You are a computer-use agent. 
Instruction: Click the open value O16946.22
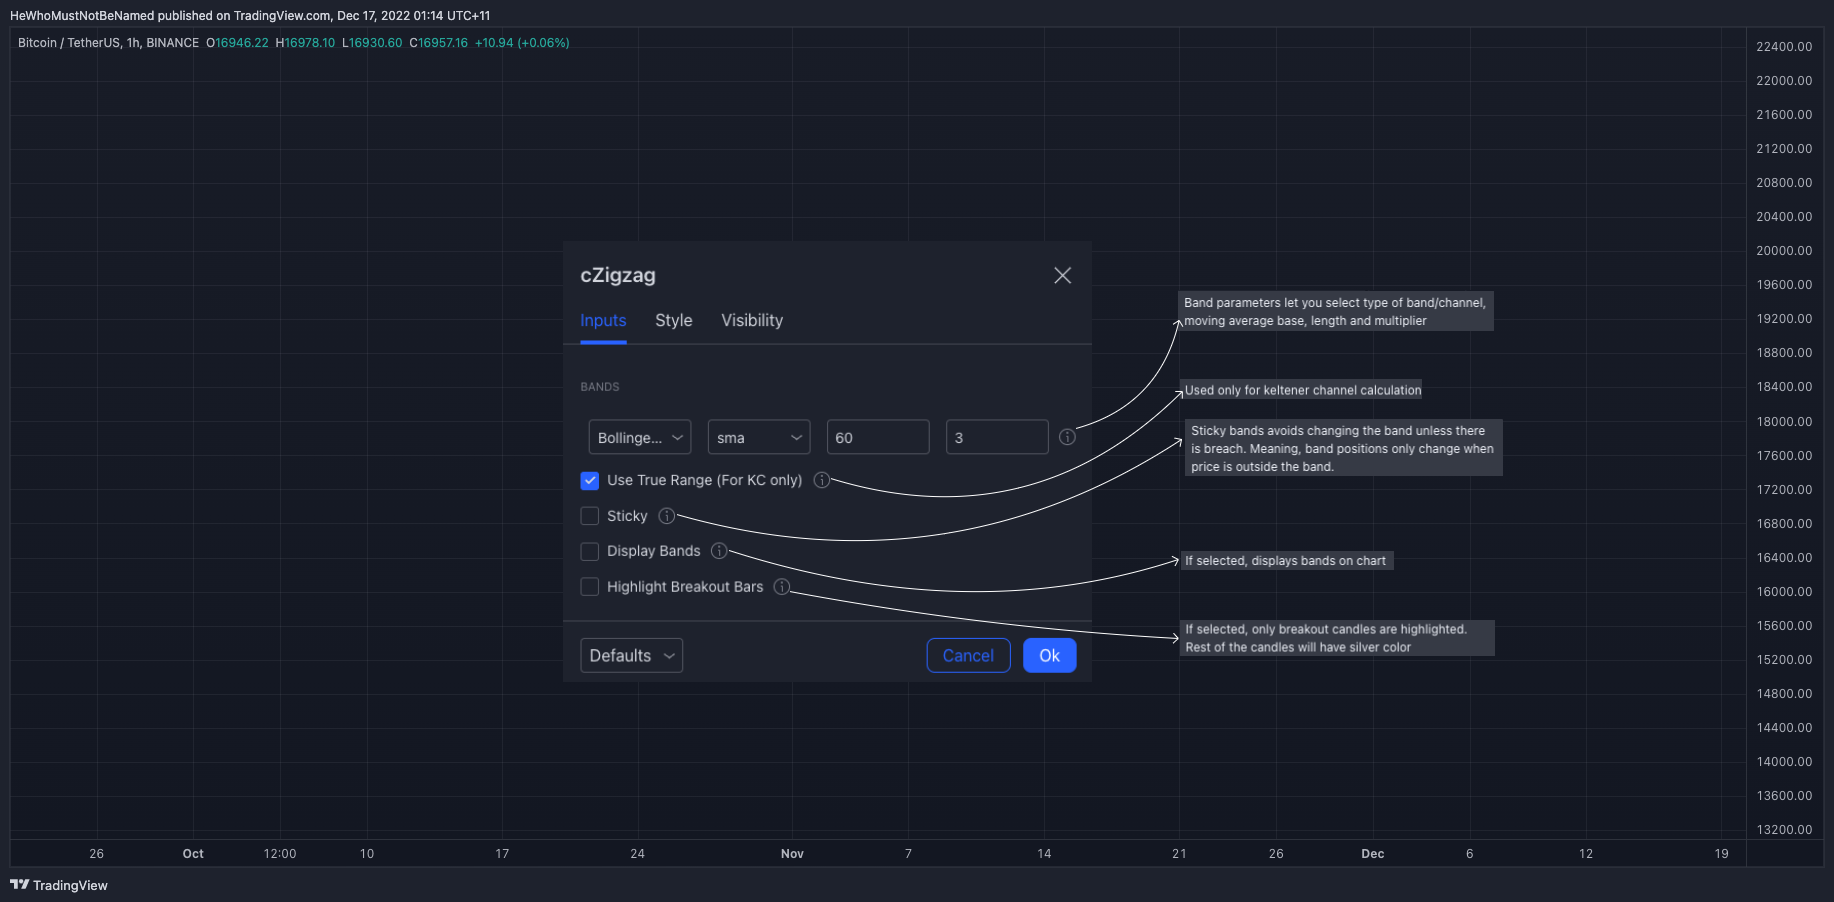(237, 43)
